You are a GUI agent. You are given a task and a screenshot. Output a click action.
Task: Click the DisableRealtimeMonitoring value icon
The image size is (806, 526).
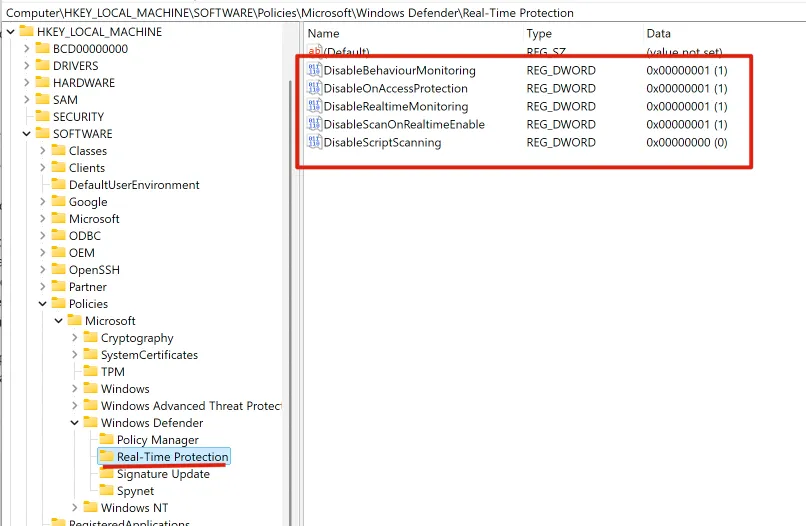[315, 107]
